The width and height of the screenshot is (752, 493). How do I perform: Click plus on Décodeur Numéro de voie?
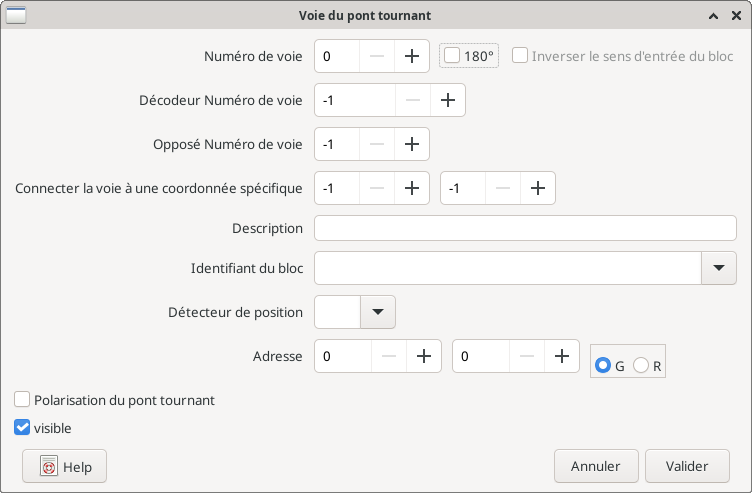pos(447,100)
